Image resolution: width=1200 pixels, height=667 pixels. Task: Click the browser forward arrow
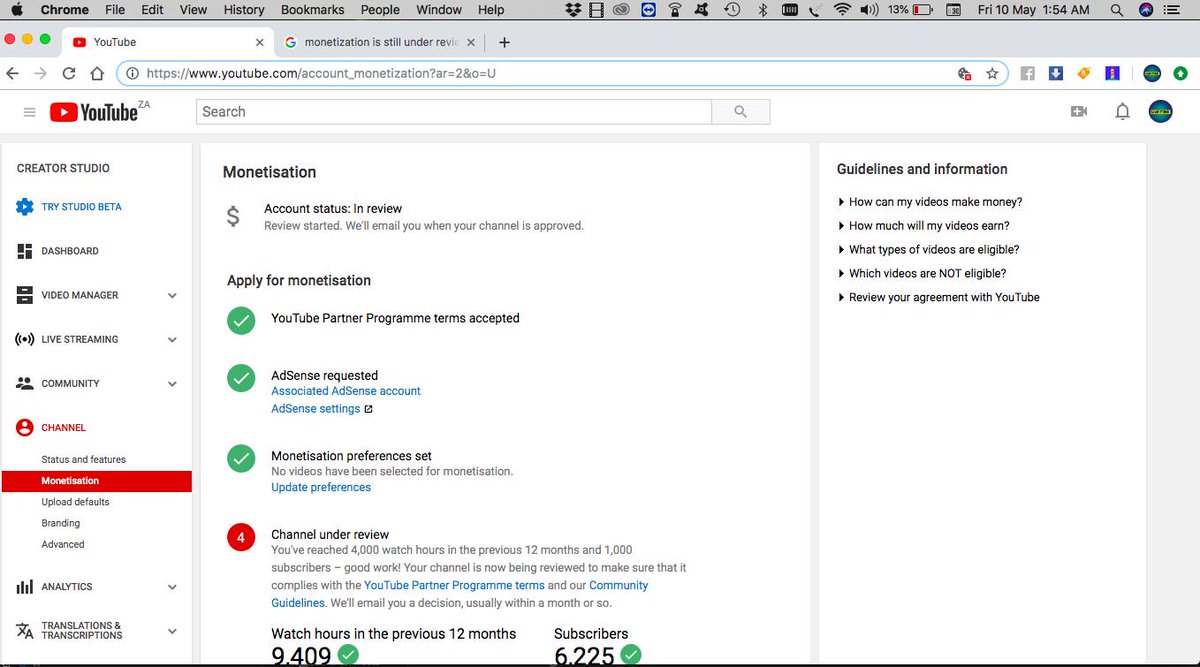(41, 73)
